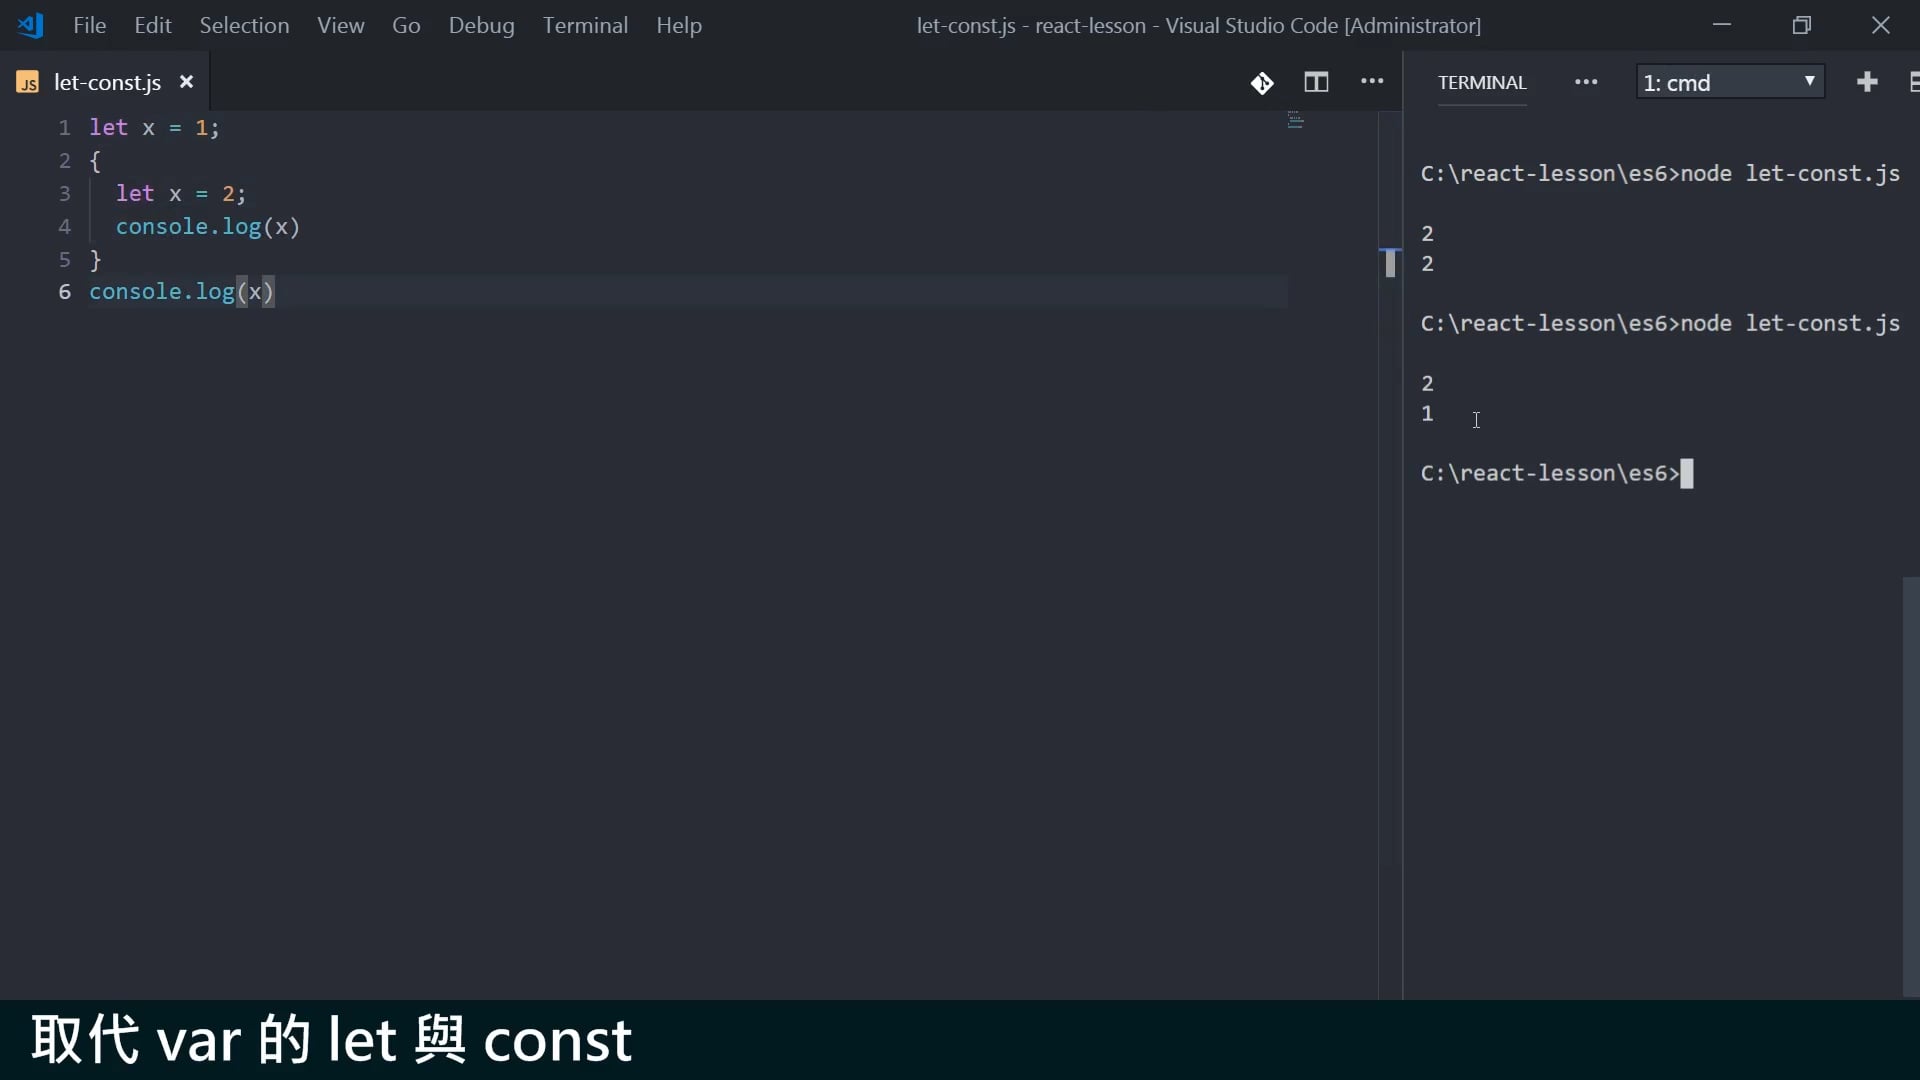Click the git Open Changes icon
Screen dimensions: 1920x1080
coord(1262,83)
